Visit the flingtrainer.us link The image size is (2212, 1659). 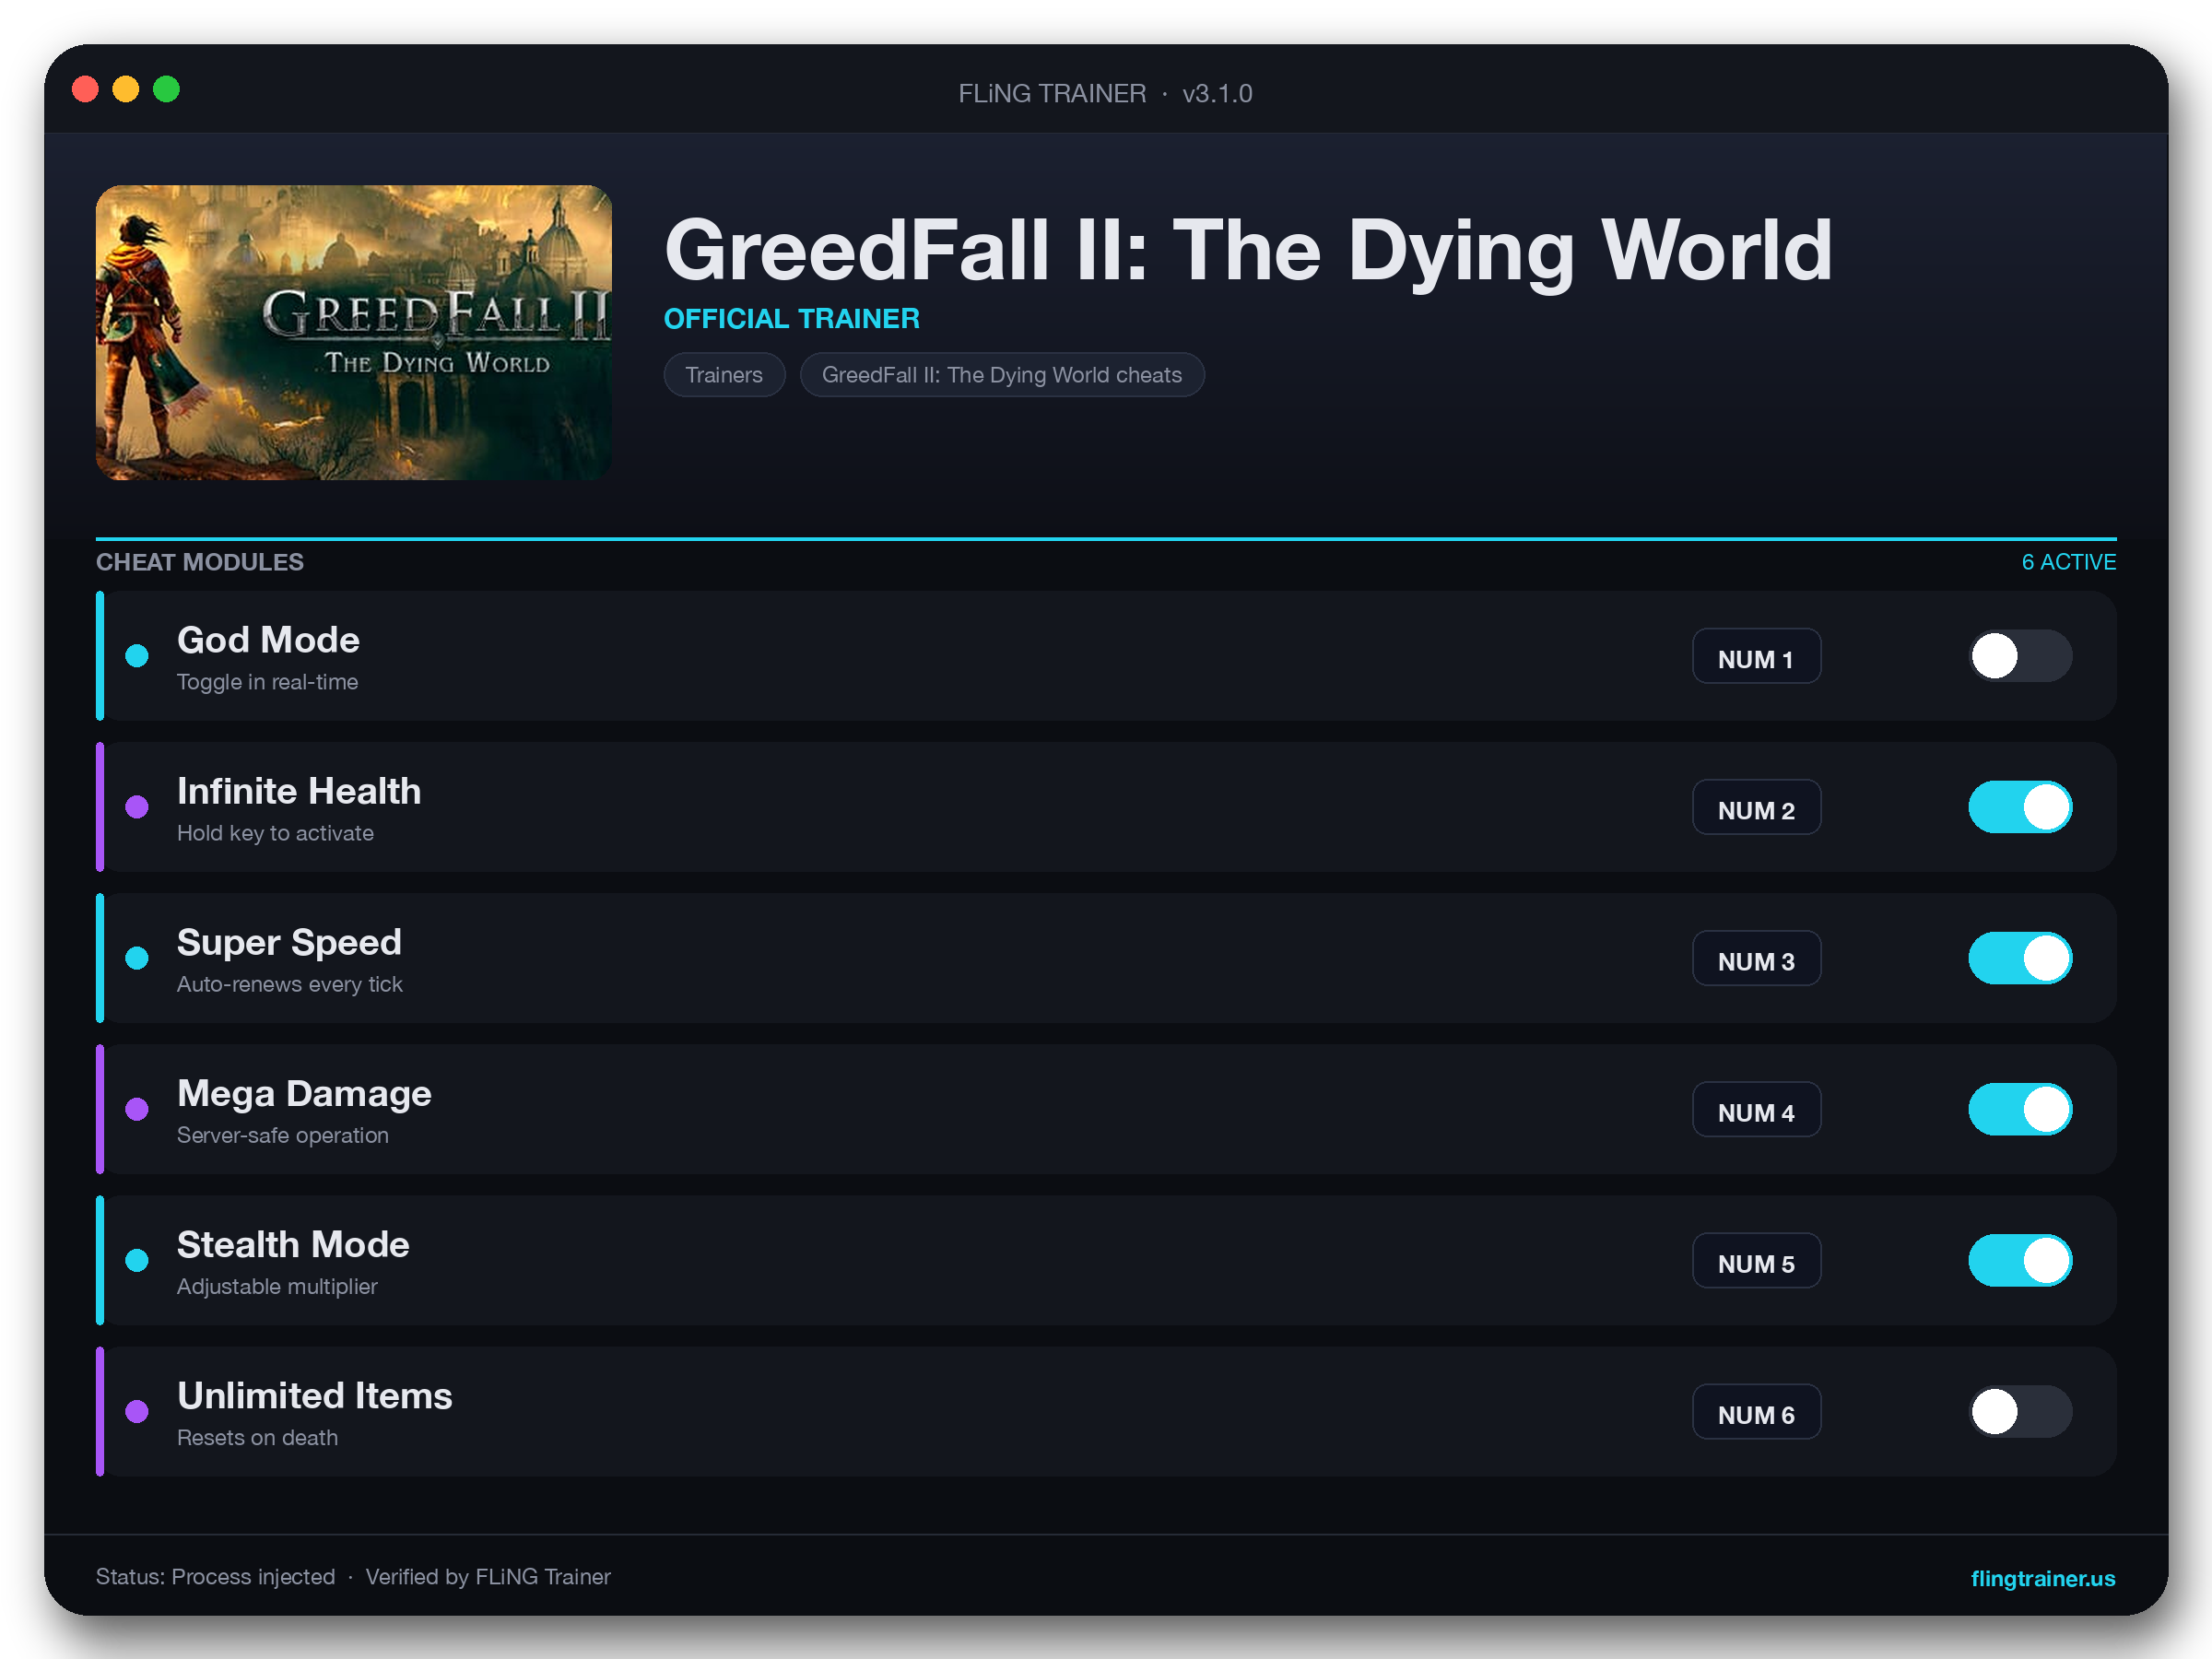[x=2042, y=1578]
